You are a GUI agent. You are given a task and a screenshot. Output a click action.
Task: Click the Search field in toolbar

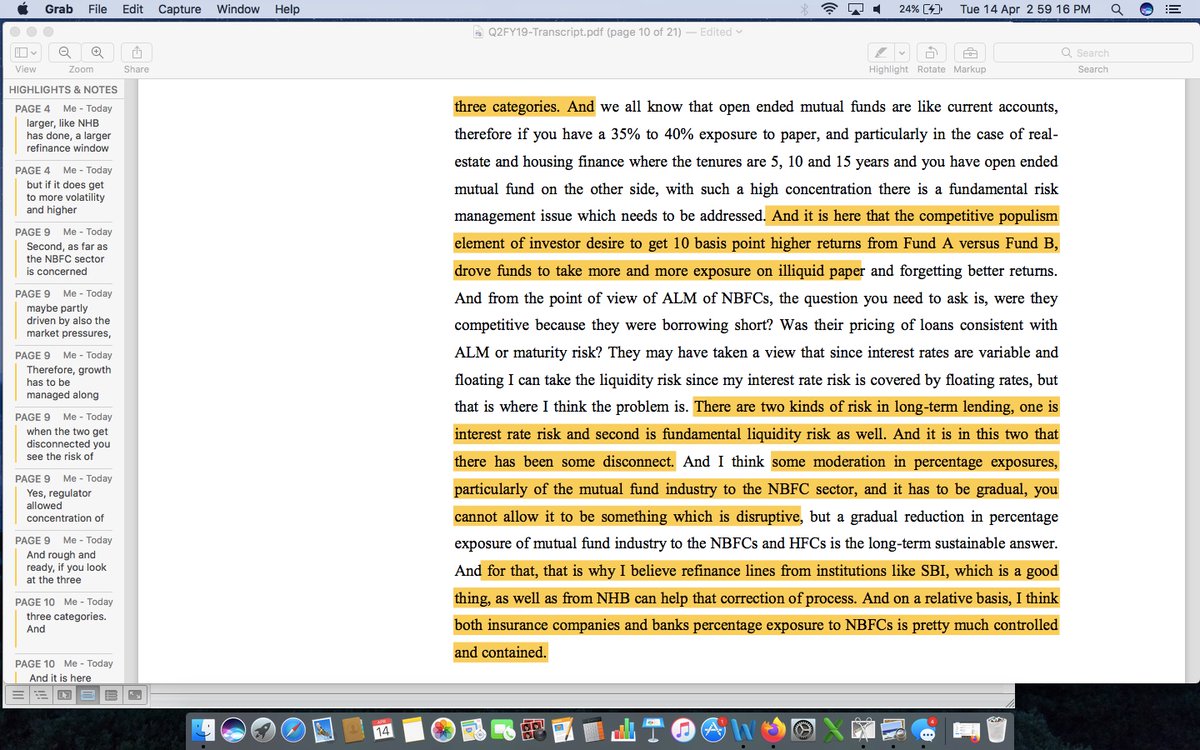pyautogui.click(x=1092, y=53)
